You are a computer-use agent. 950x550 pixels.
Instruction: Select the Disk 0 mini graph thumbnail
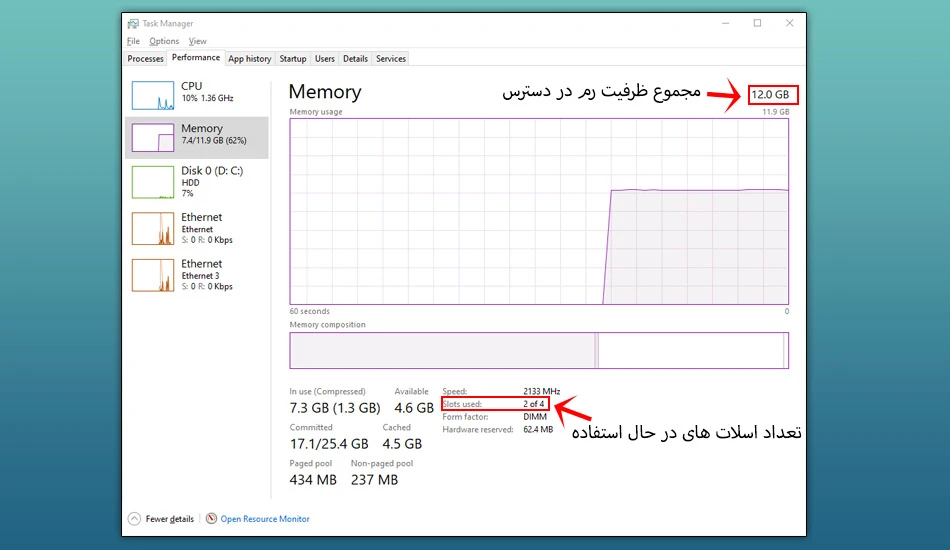(153, 182)
